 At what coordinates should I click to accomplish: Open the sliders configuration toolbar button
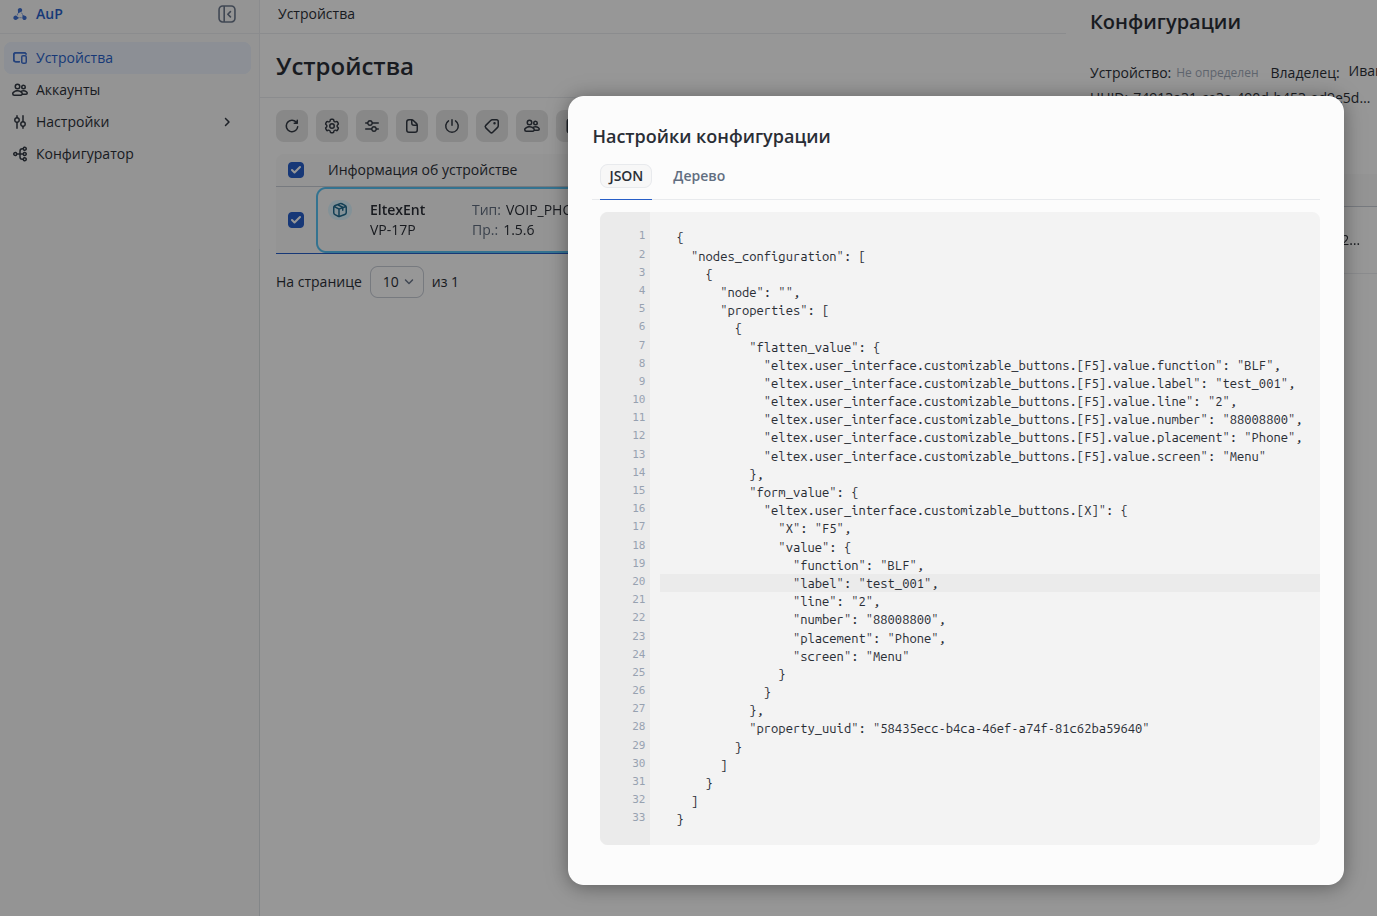372,126
